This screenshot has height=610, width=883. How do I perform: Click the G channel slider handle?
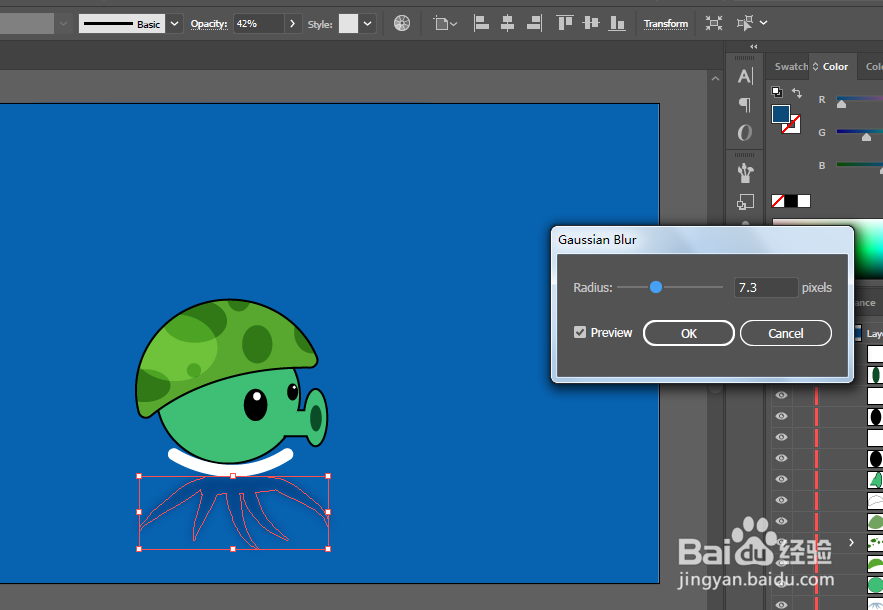(867, 137)
